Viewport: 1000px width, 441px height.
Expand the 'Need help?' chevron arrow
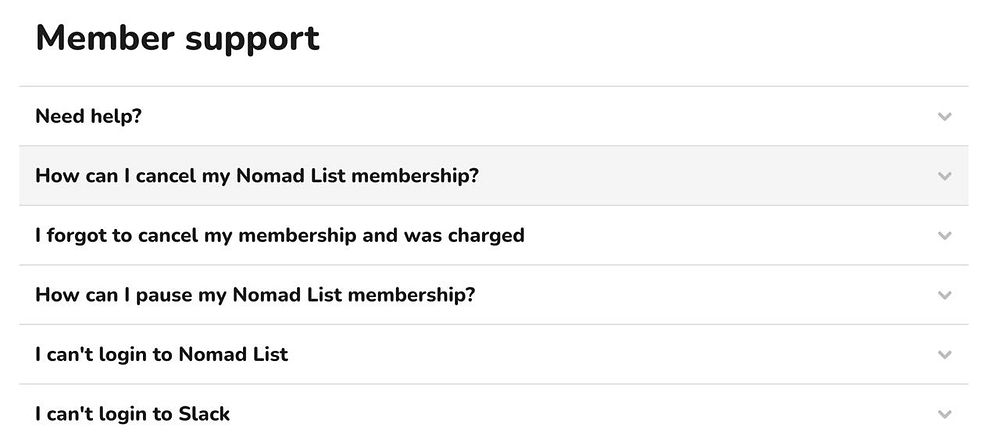click(944, 117)
